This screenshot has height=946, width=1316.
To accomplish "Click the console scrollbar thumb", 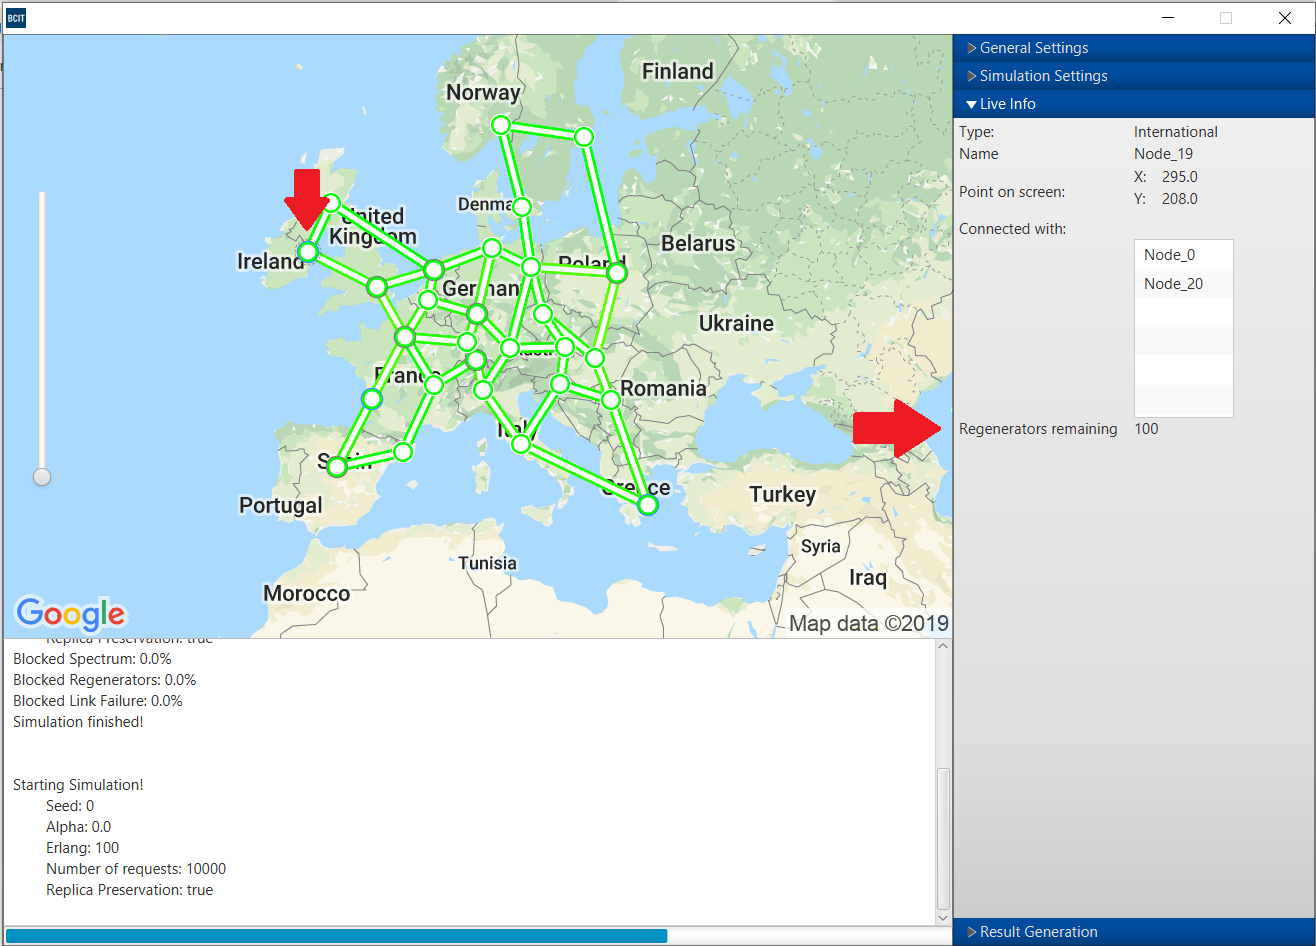I will click(943, 837).
